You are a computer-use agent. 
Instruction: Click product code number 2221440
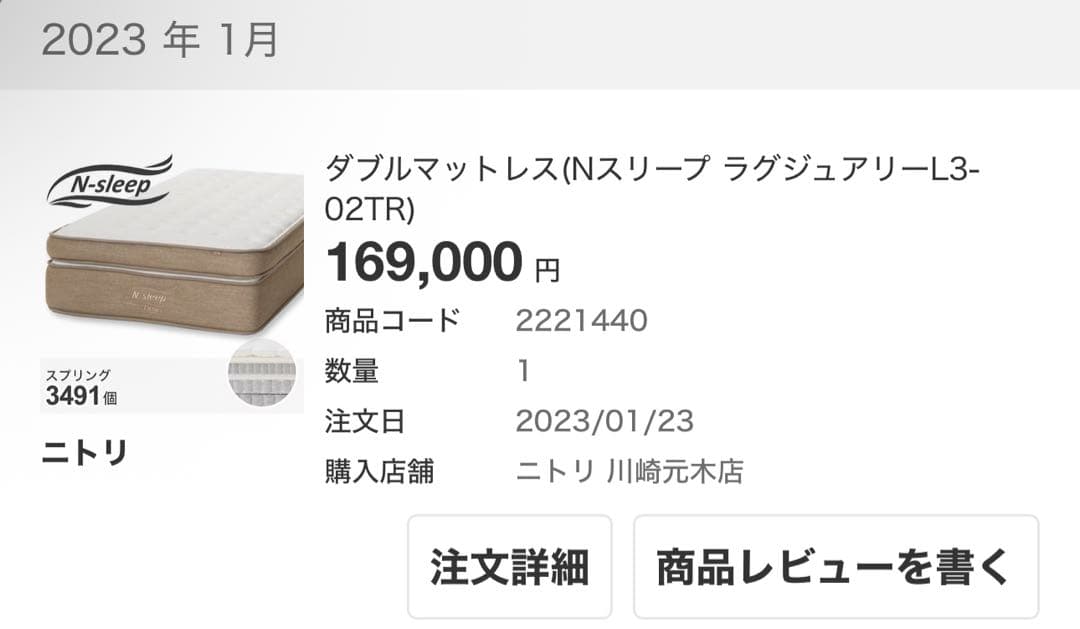[x=581, y=321]
